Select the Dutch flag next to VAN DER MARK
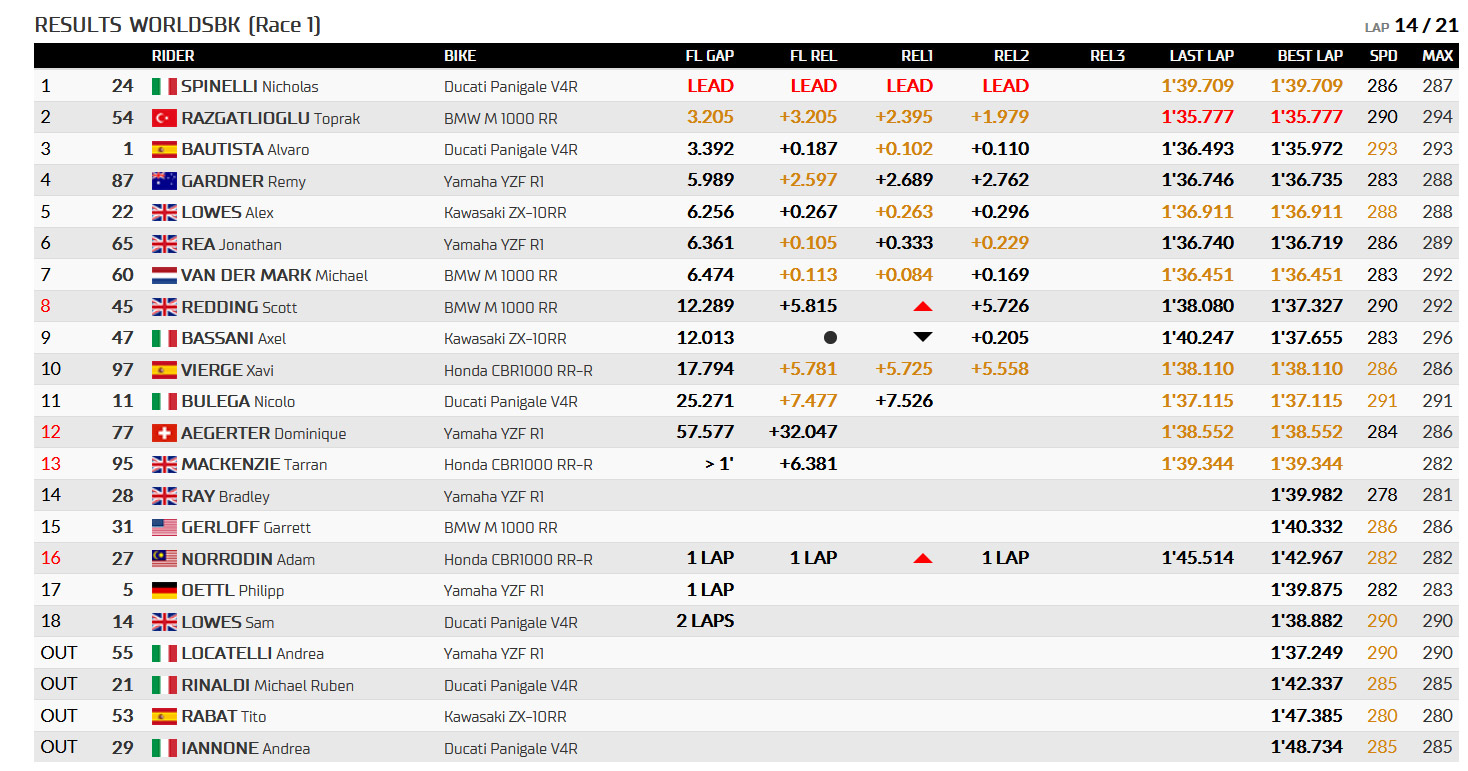 pos(164,275)
